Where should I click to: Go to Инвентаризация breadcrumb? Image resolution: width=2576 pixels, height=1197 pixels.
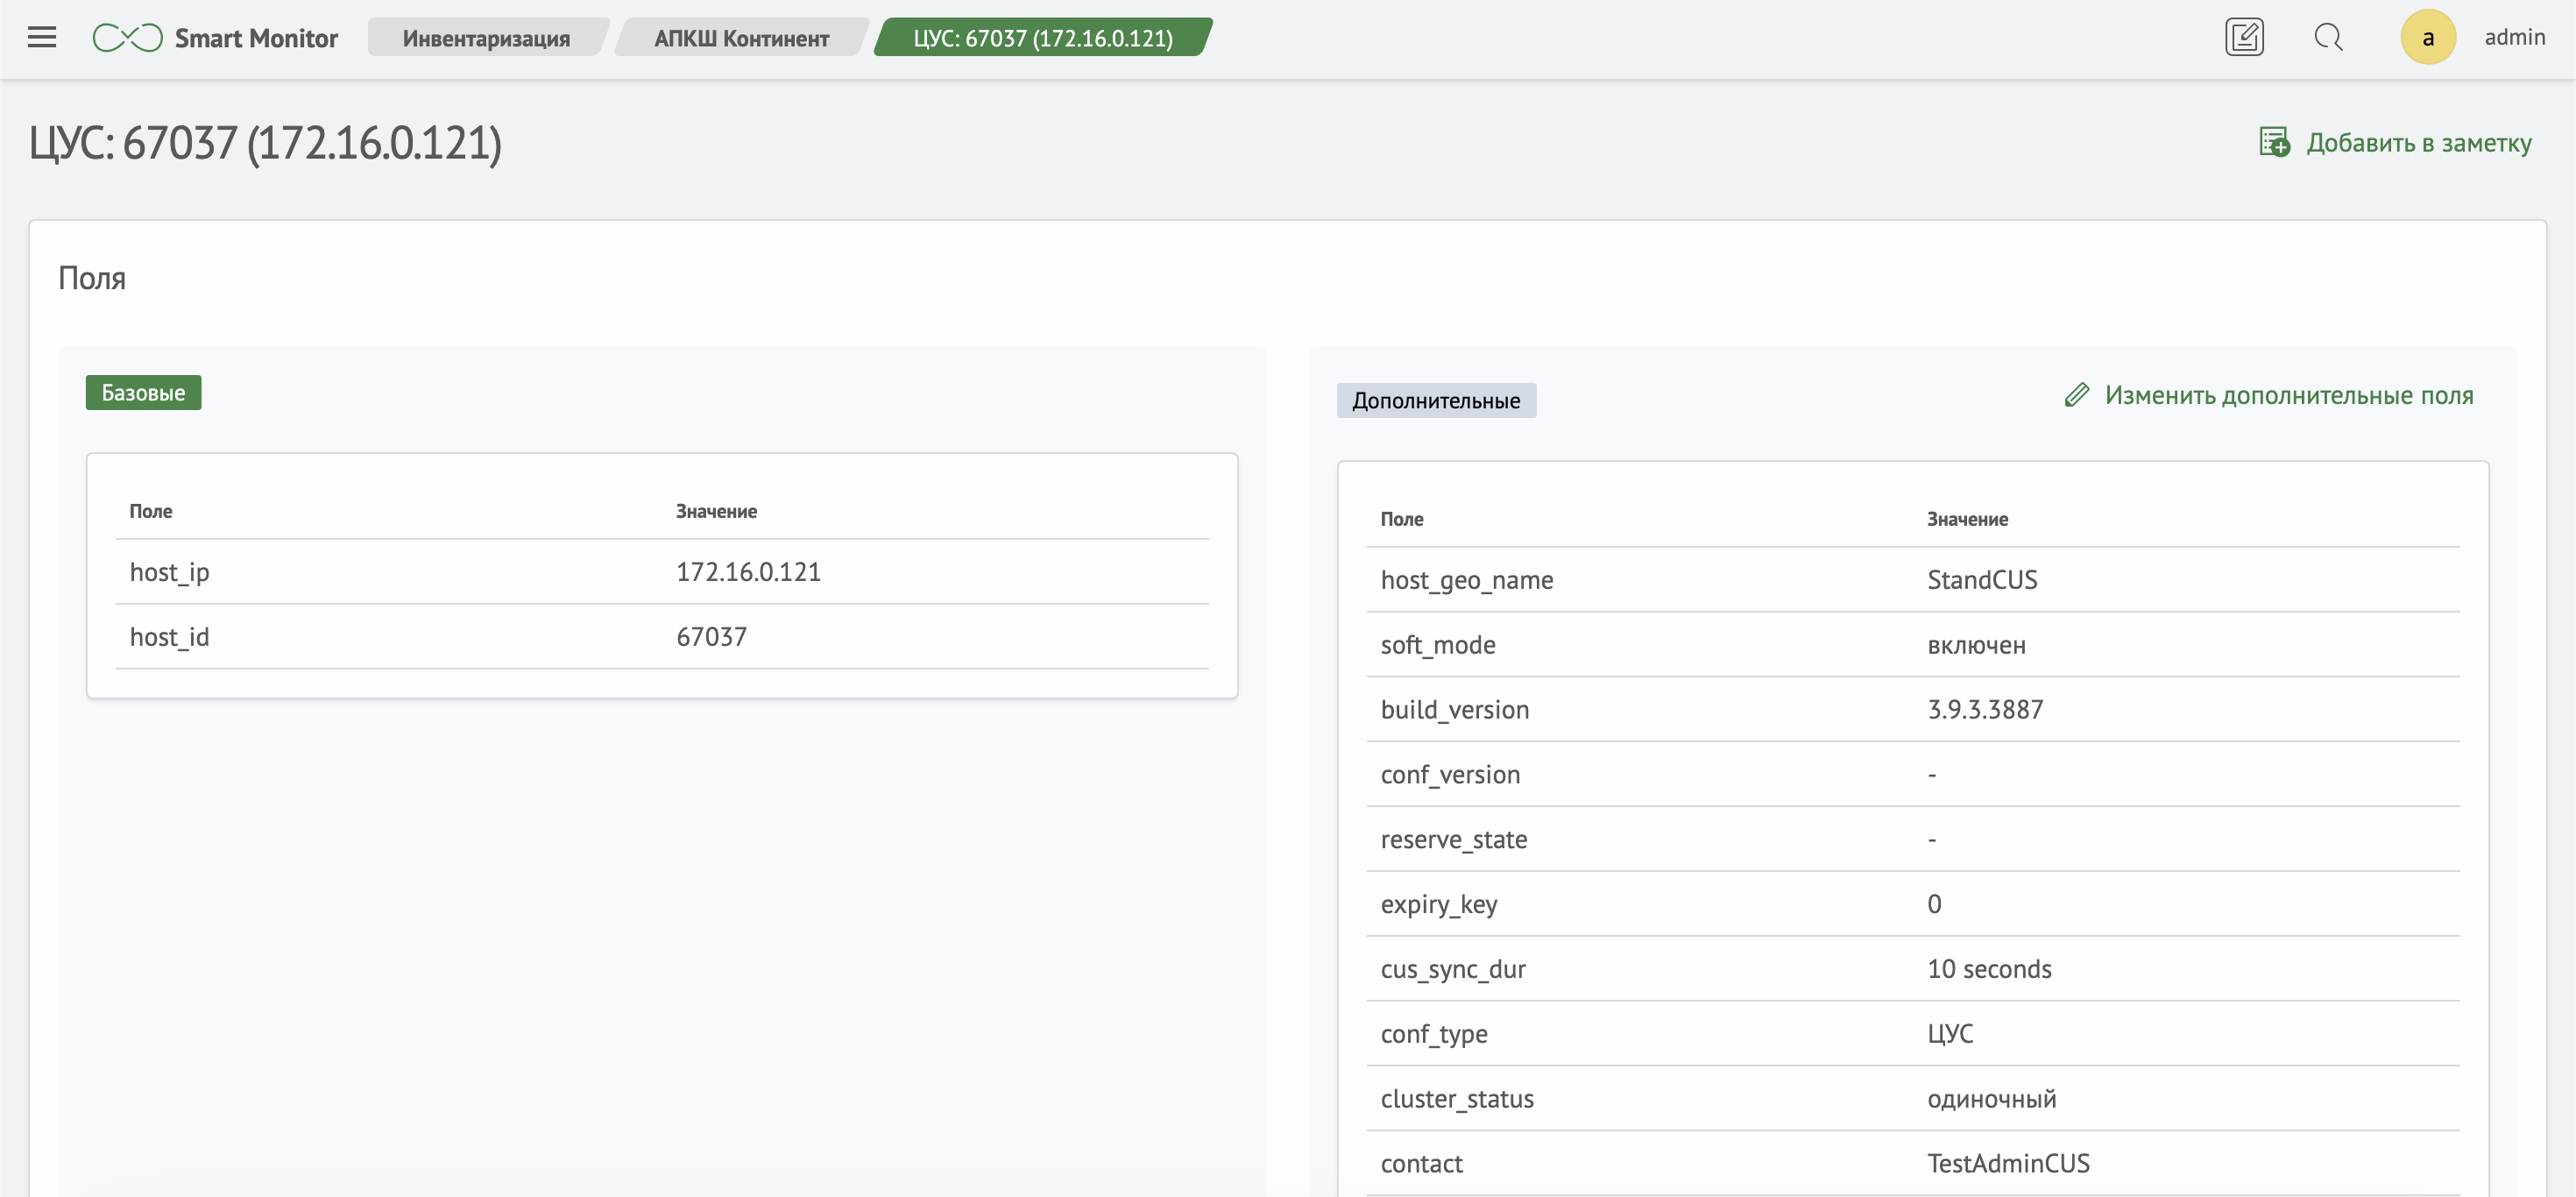click(486, 38)
